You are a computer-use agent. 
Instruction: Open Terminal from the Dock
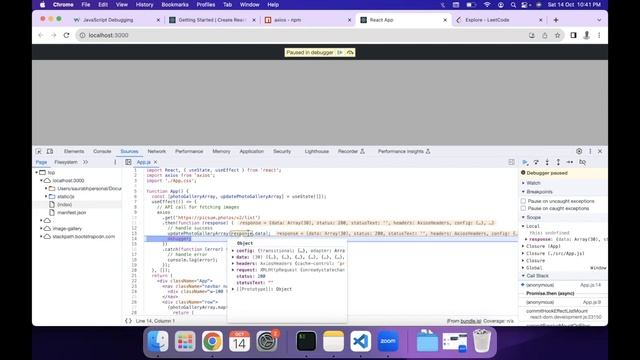(x=306, y=341)
